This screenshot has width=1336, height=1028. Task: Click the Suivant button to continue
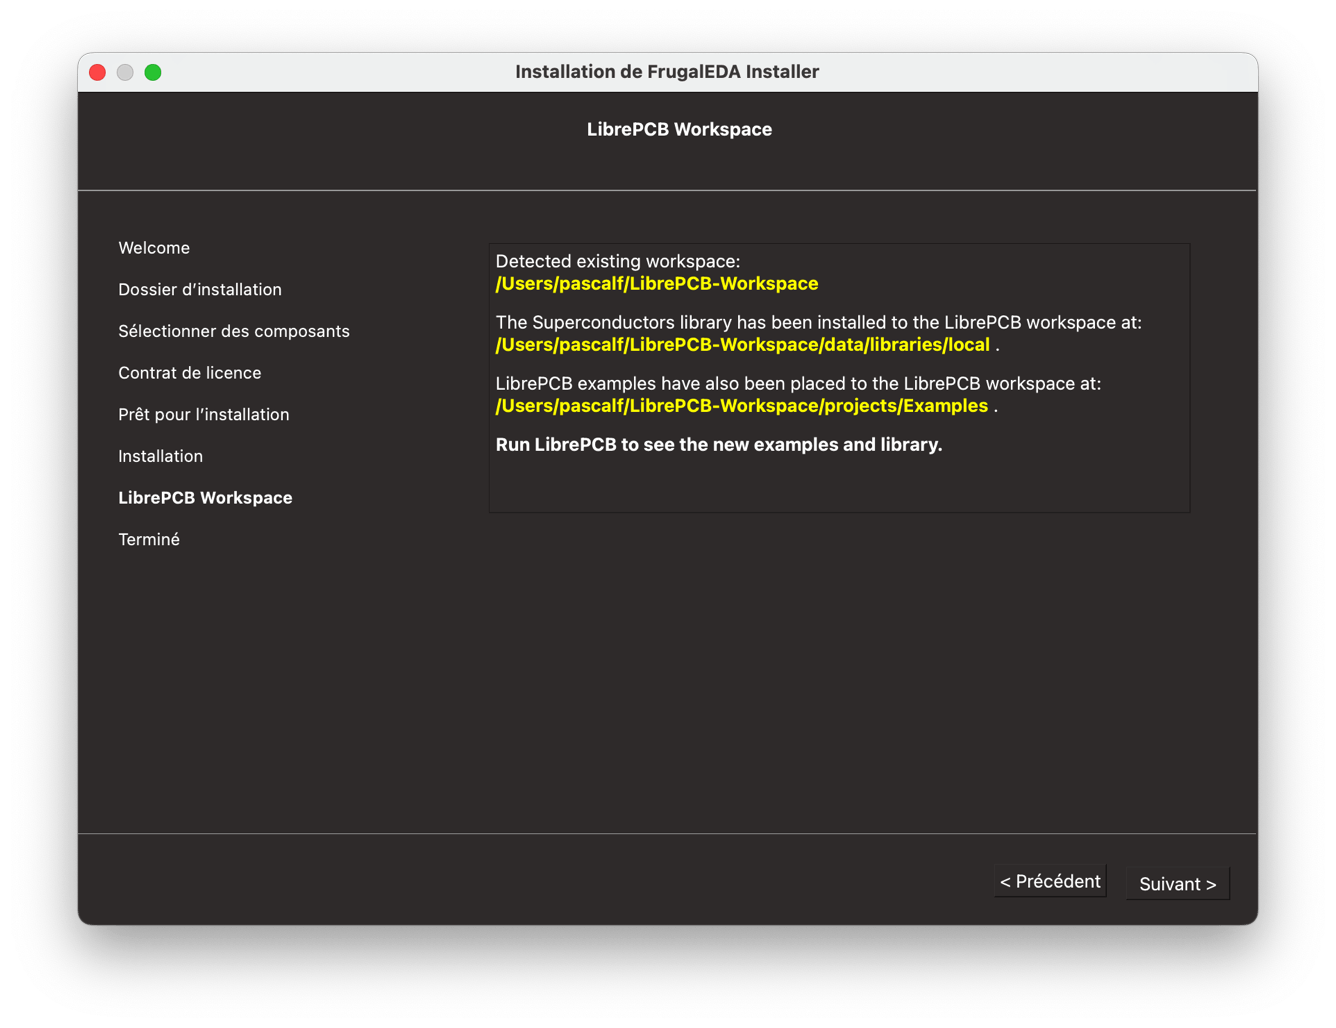click(1177, 884)
